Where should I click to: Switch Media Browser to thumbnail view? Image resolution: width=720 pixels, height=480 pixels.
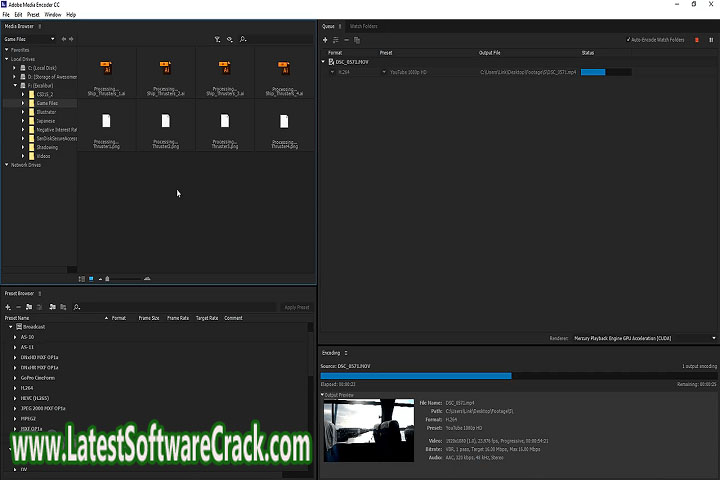point(90,278)
